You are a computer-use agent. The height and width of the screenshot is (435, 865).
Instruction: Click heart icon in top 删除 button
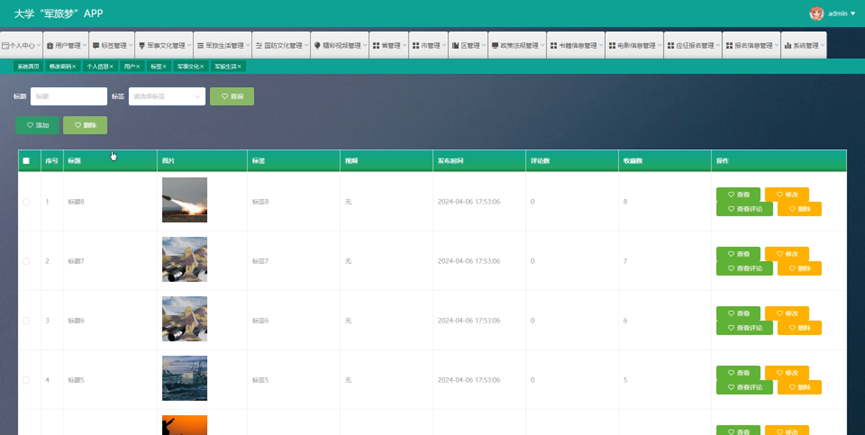[x=78, y=125]
